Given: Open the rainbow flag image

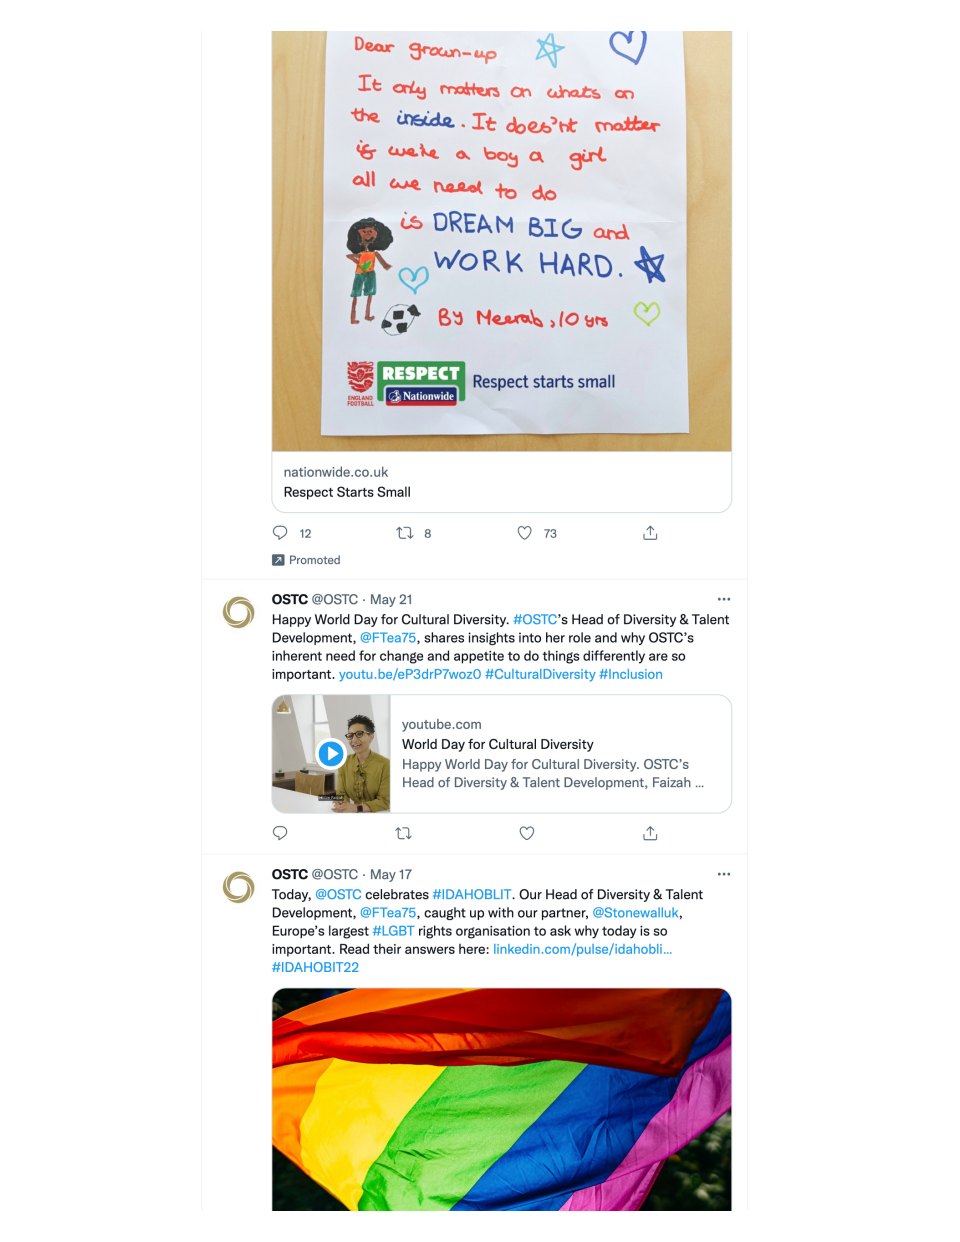Looking at the screenshot, I should point(501,1099).
